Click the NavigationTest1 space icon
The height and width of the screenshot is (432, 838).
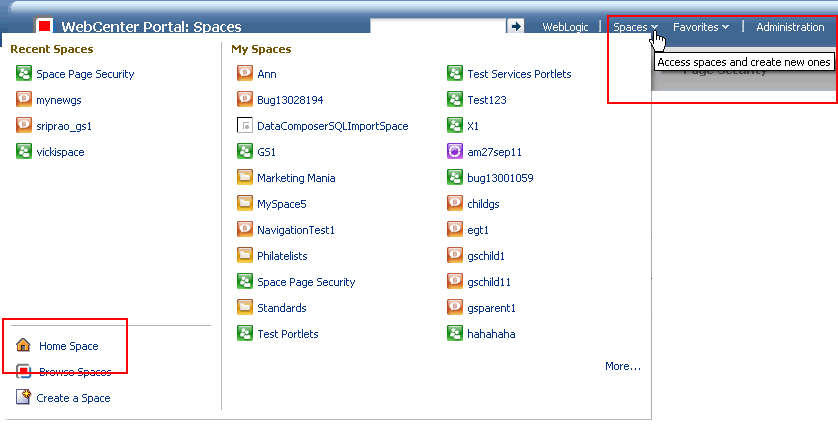(244, 229)
